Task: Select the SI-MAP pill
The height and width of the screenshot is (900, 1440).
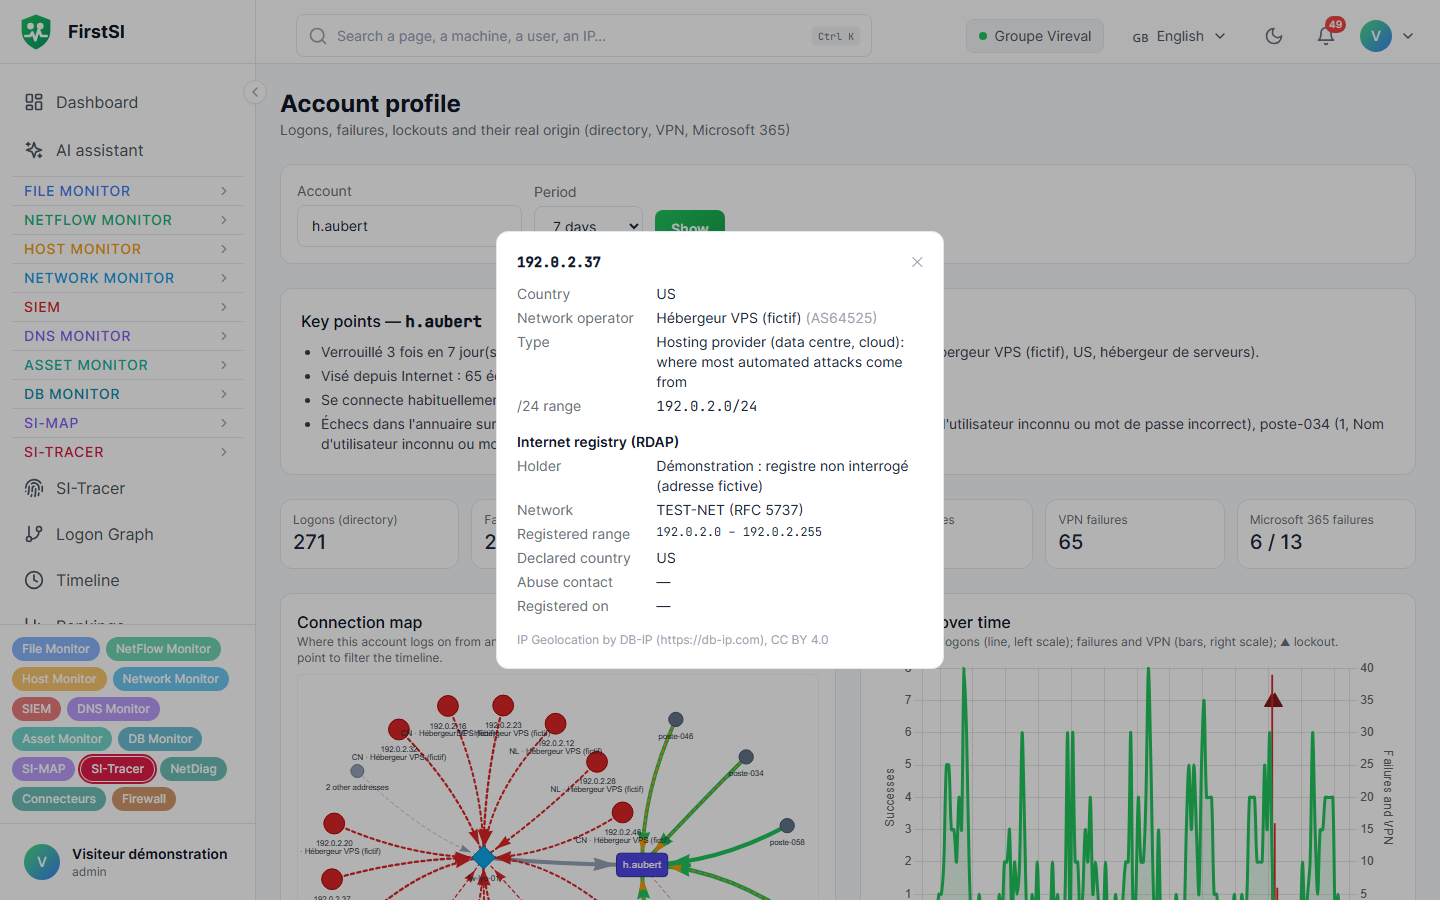Action: click(x=43, y=769)
